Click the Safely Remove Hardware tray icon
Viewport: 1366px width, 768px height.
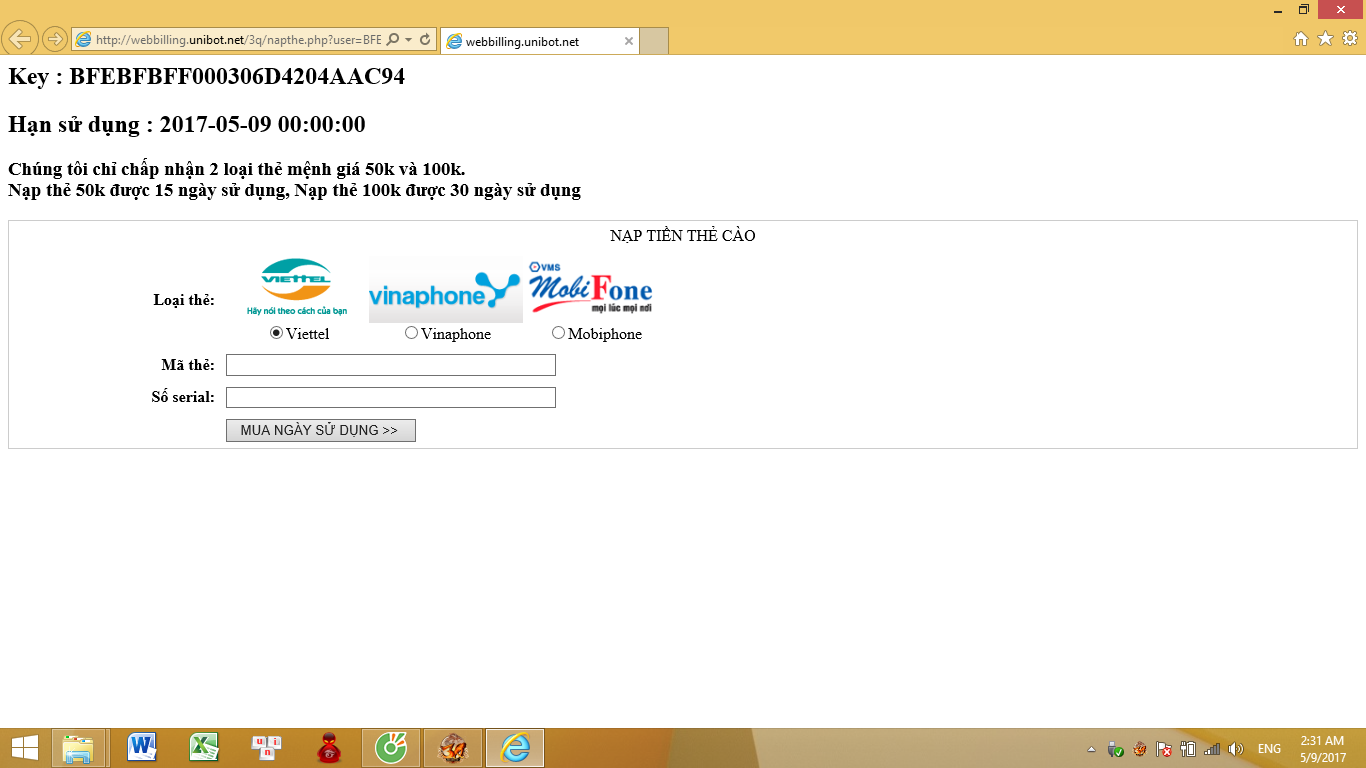1116,749
